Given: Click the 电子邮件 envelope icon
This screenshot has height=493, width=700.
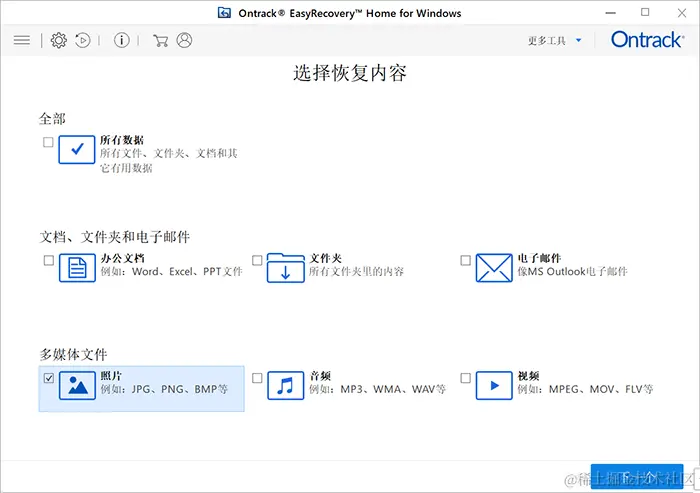Looking at the screenshot, I should (x=494, y=267).
